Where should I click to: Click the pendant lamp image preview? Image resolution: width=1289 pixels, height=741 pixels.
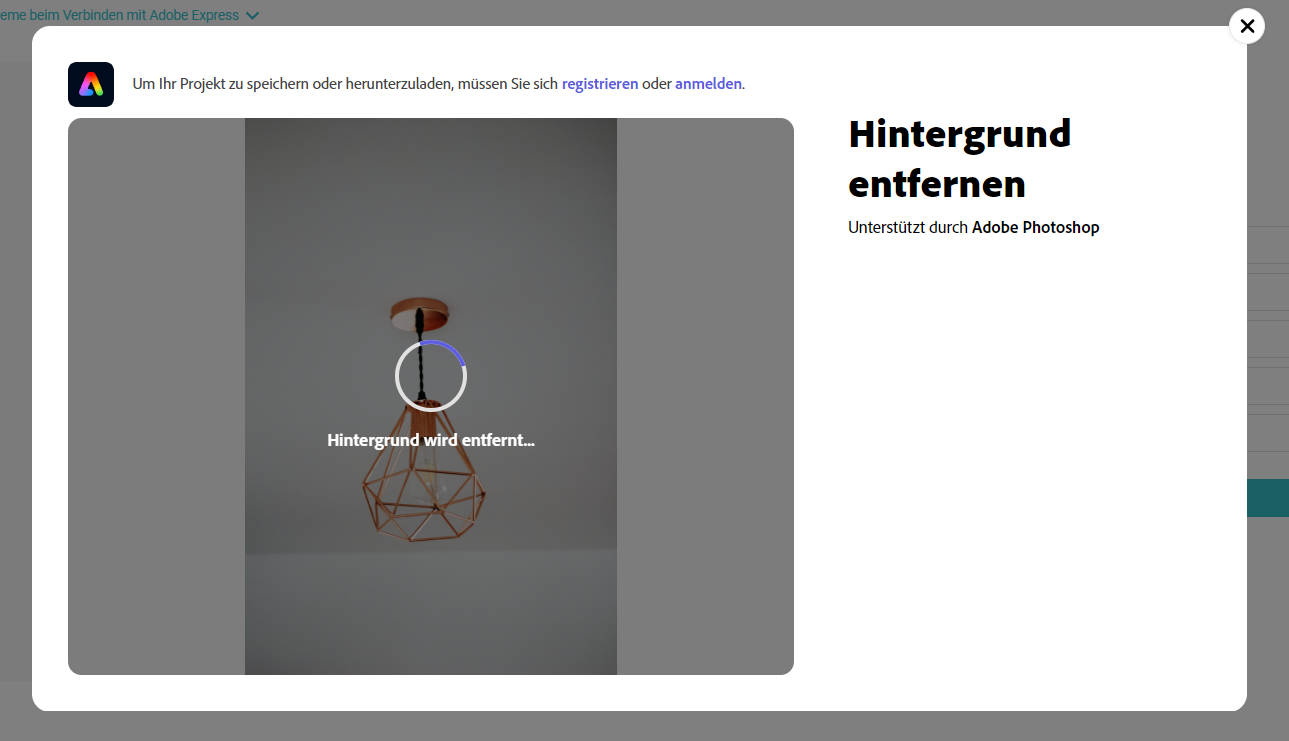click(x=431, y=396)
